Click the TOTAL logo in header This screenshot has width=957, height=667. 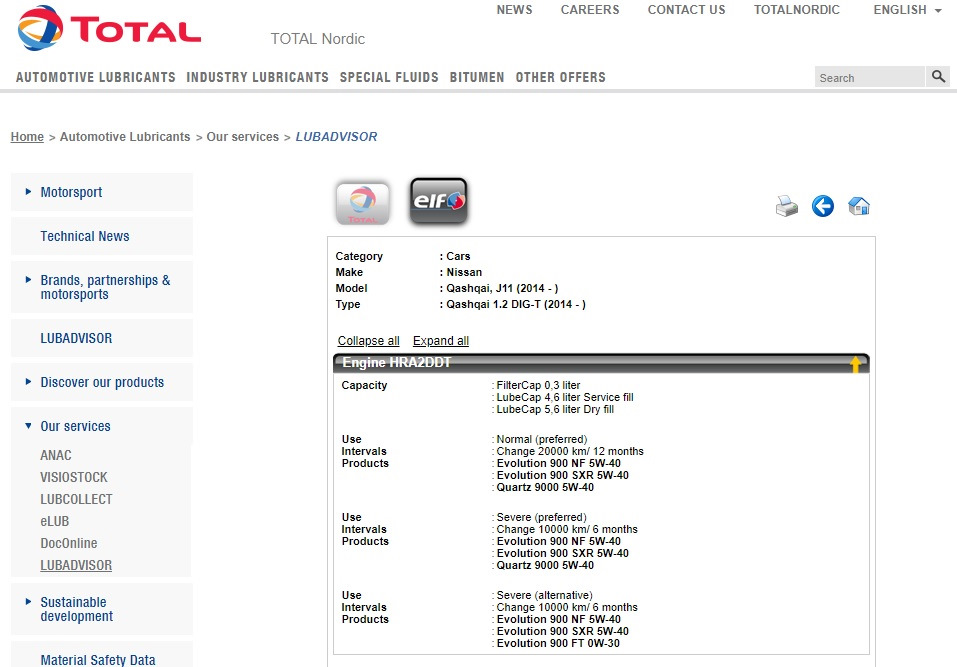pos(109,28)
